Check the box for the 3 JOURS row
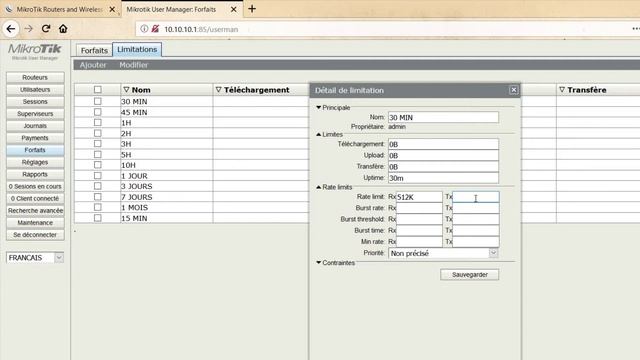Image resolution: width=640 pixels, height=360 pixels. pos(98,186)
